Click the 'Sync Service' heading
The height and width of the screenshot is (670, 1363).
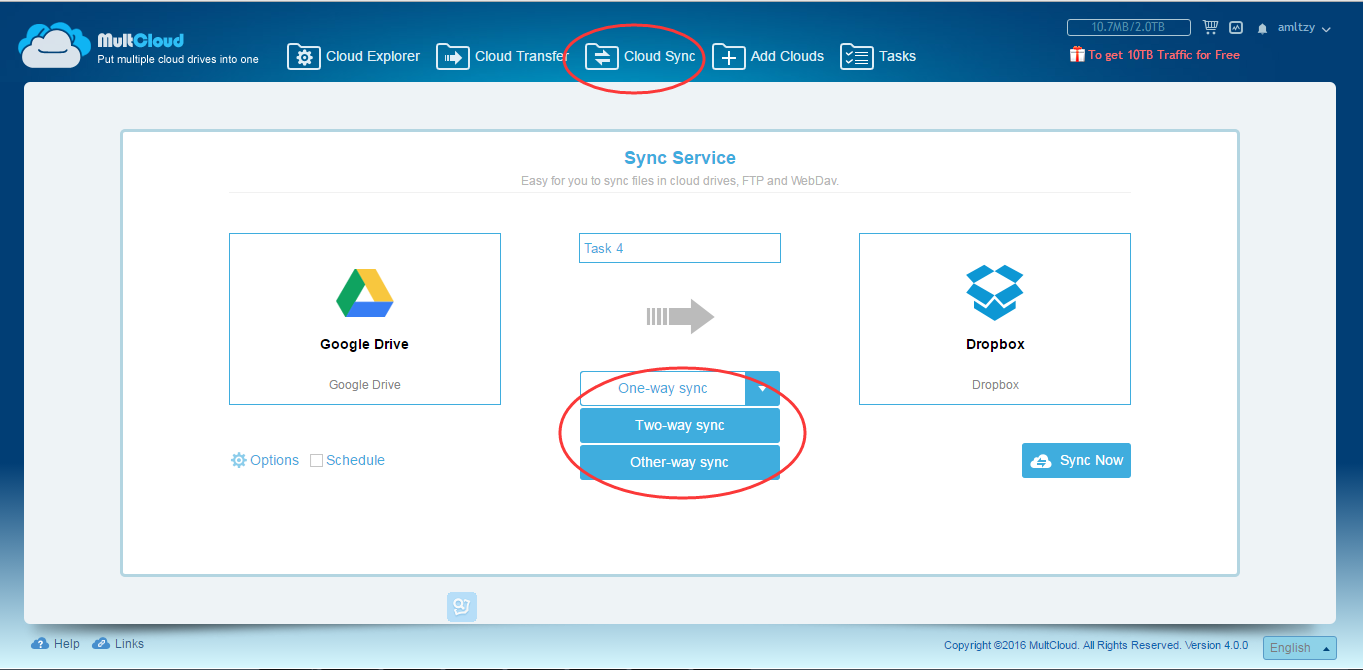pos(680,158)
